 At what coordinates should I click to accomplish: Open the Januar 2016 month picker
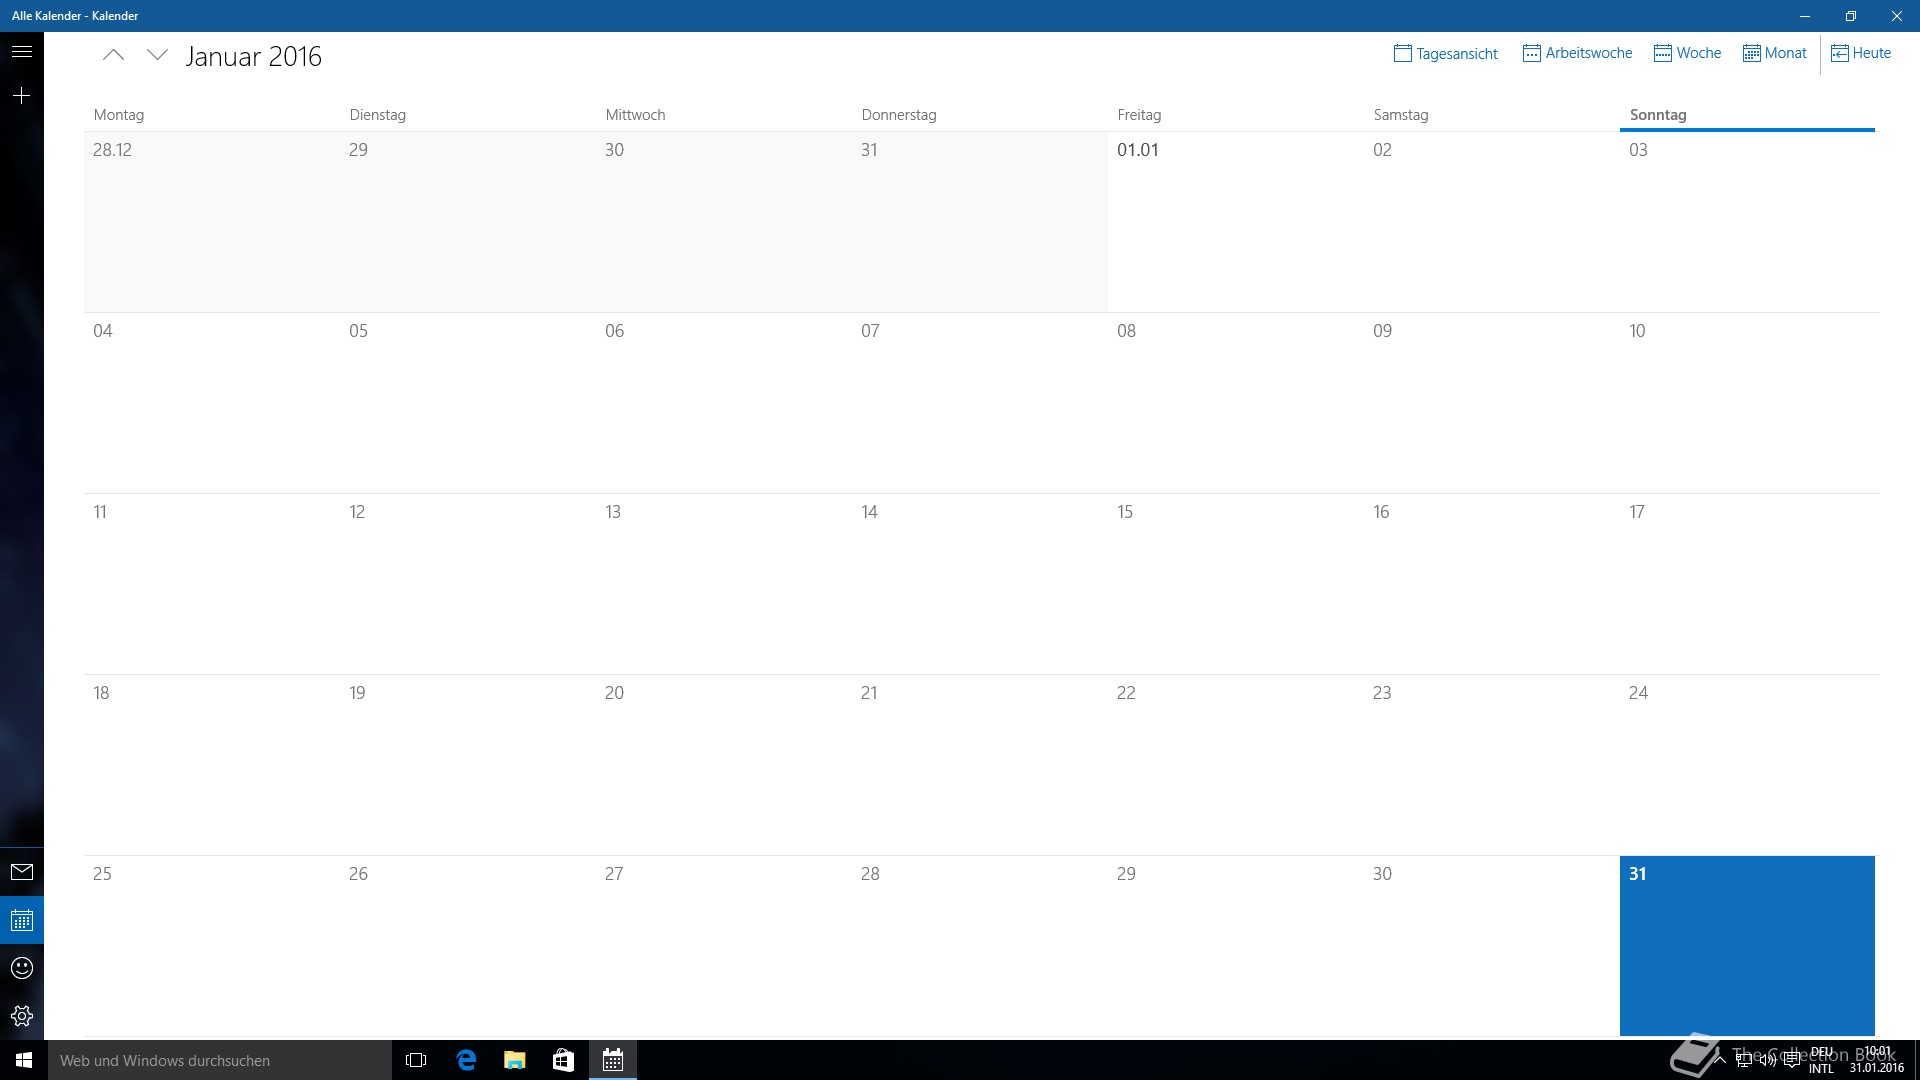(254, 56)
